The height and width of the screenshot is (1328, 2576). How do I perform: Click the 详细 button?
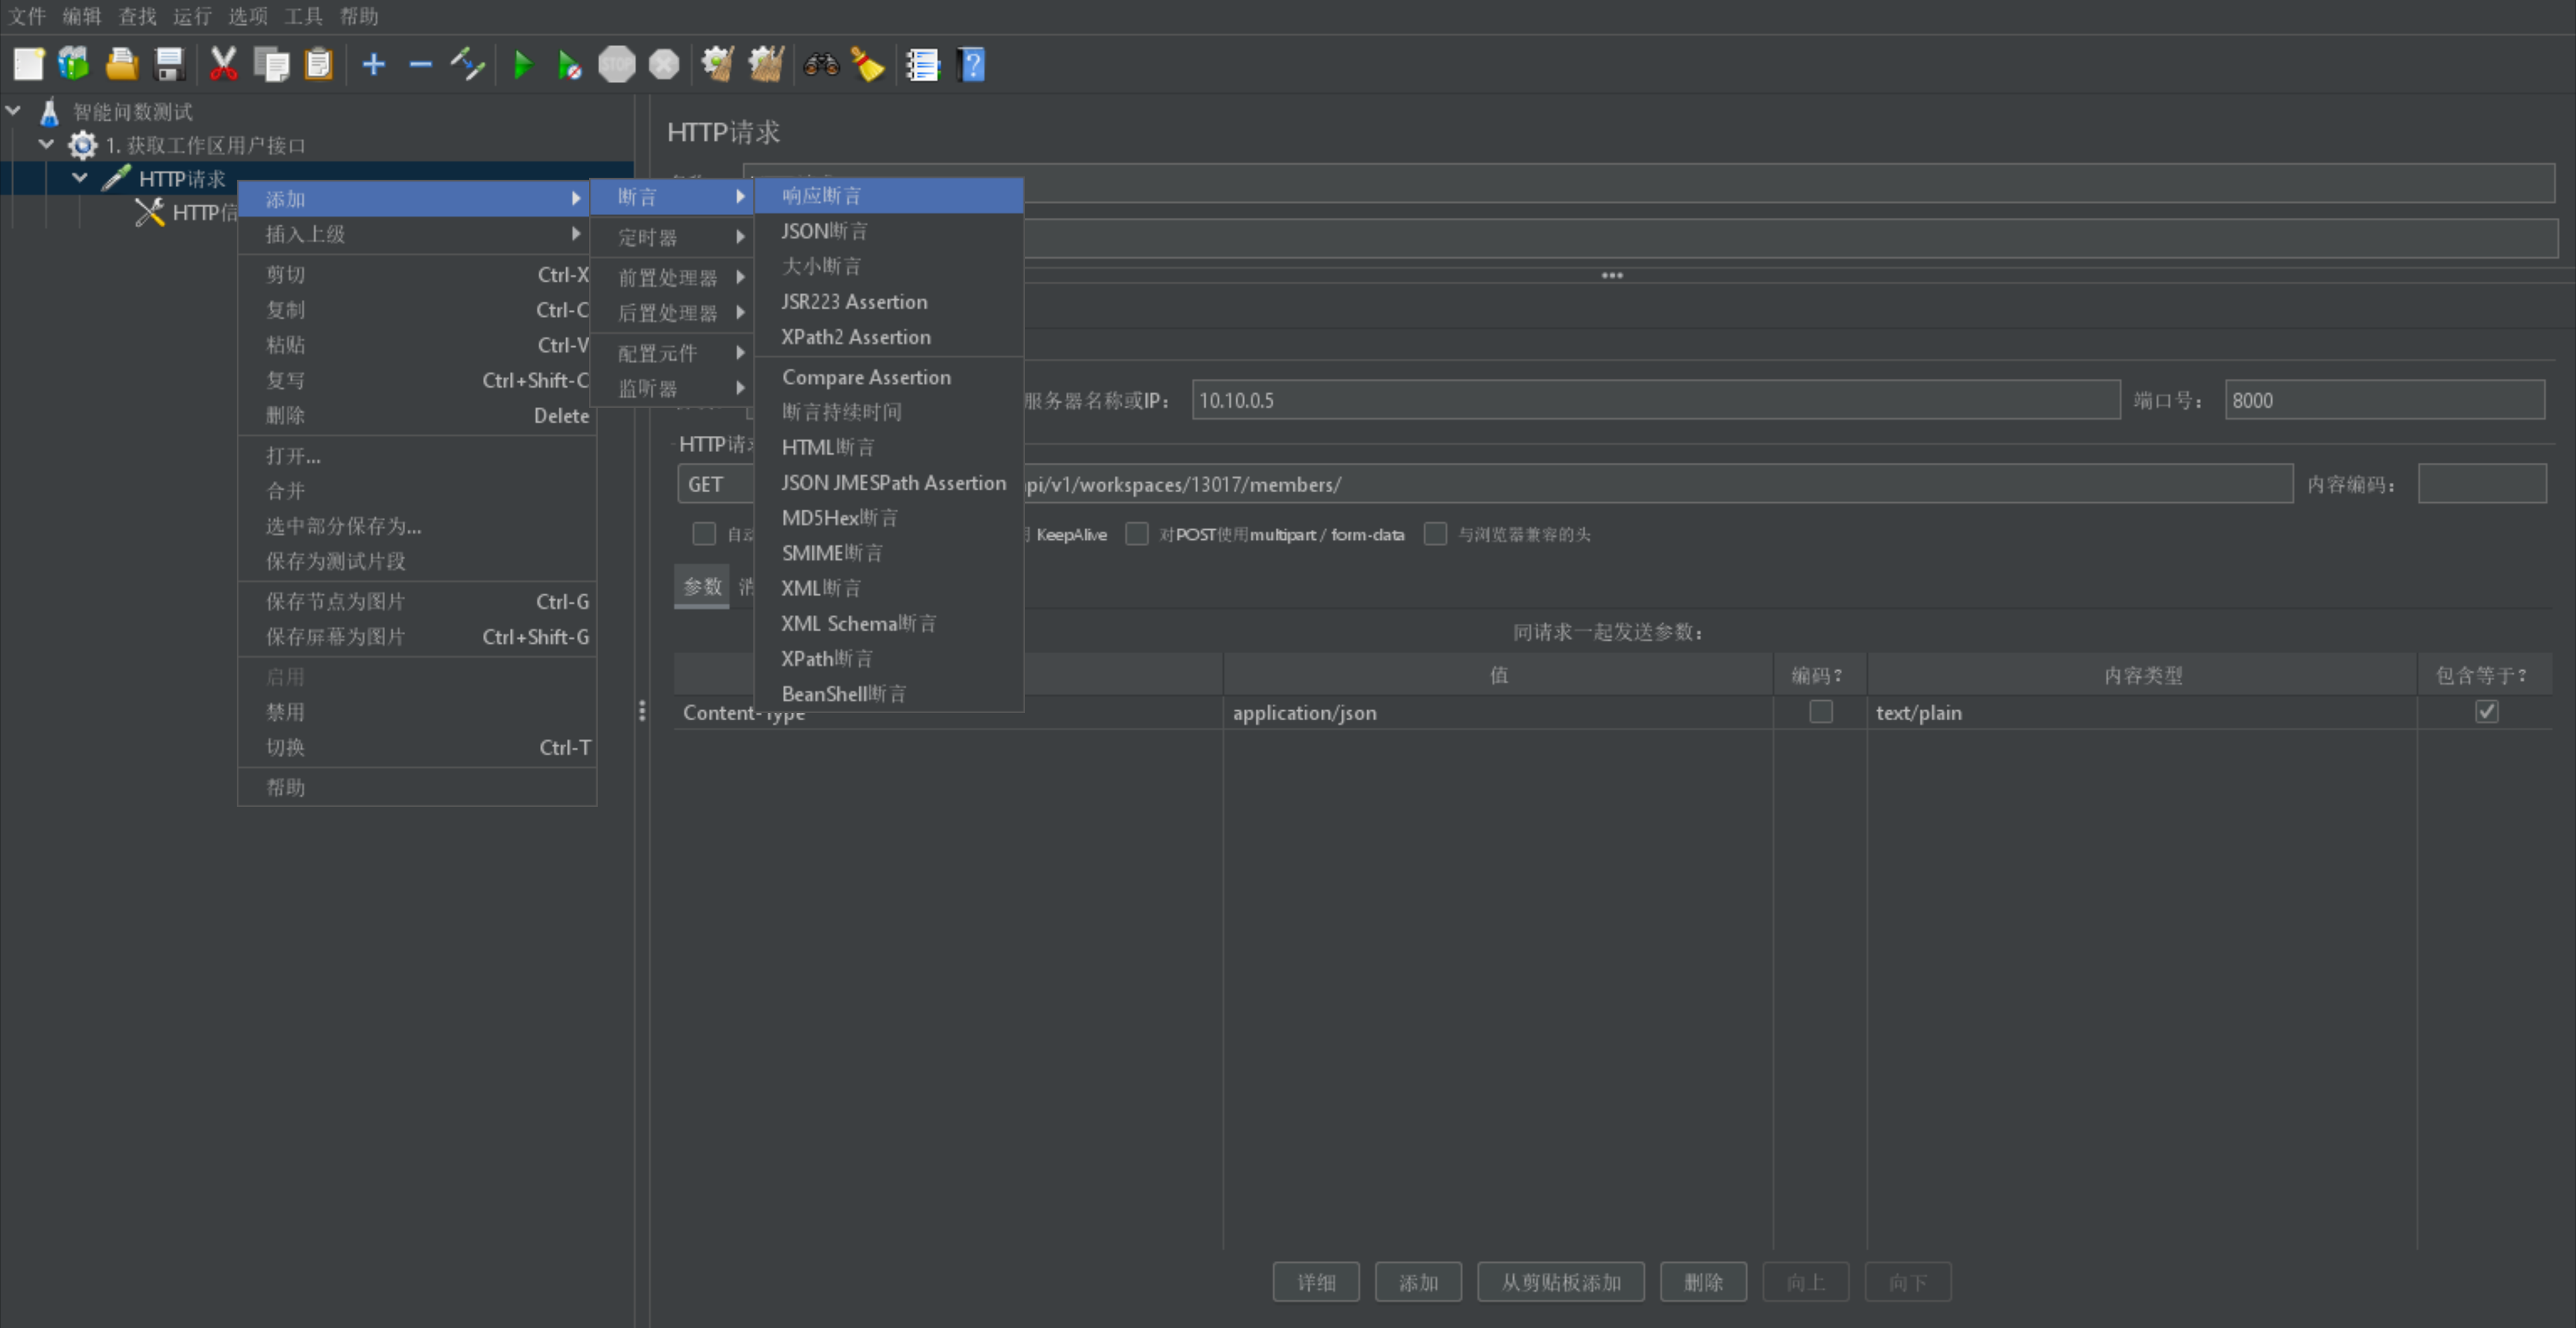point(1316,1282)
